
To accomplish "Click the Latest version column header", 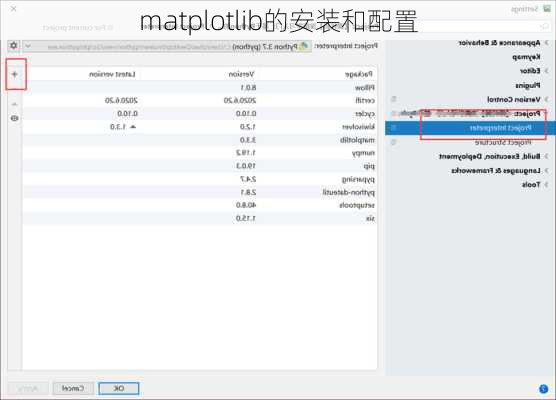I will coord(112,74).
